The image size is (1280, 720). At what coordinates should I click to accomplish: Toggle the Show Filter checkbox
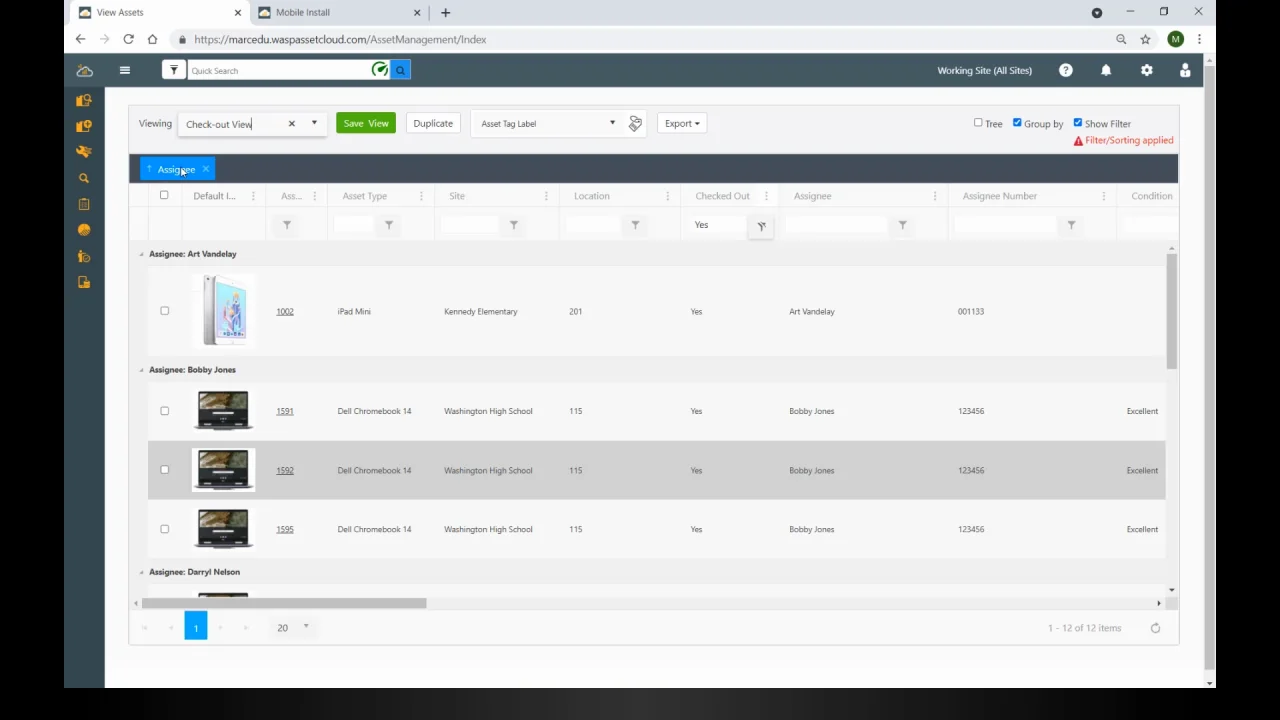pyautogui.click(x=1078, y=123)
